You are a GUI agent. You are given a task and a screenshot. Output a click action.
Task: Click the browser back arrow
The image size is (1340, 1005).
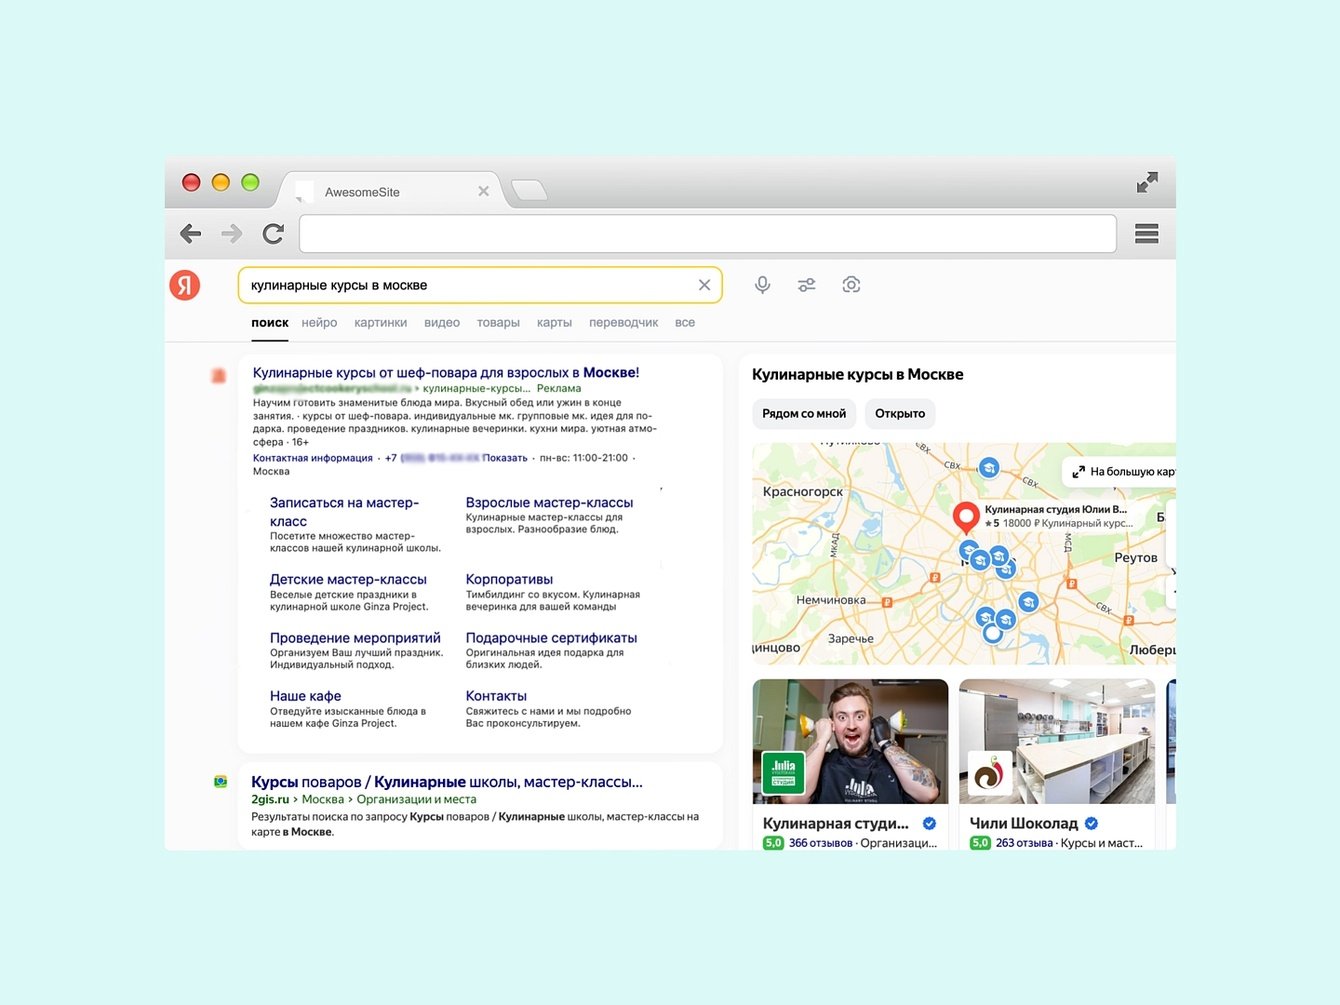[x=190, y=234]
